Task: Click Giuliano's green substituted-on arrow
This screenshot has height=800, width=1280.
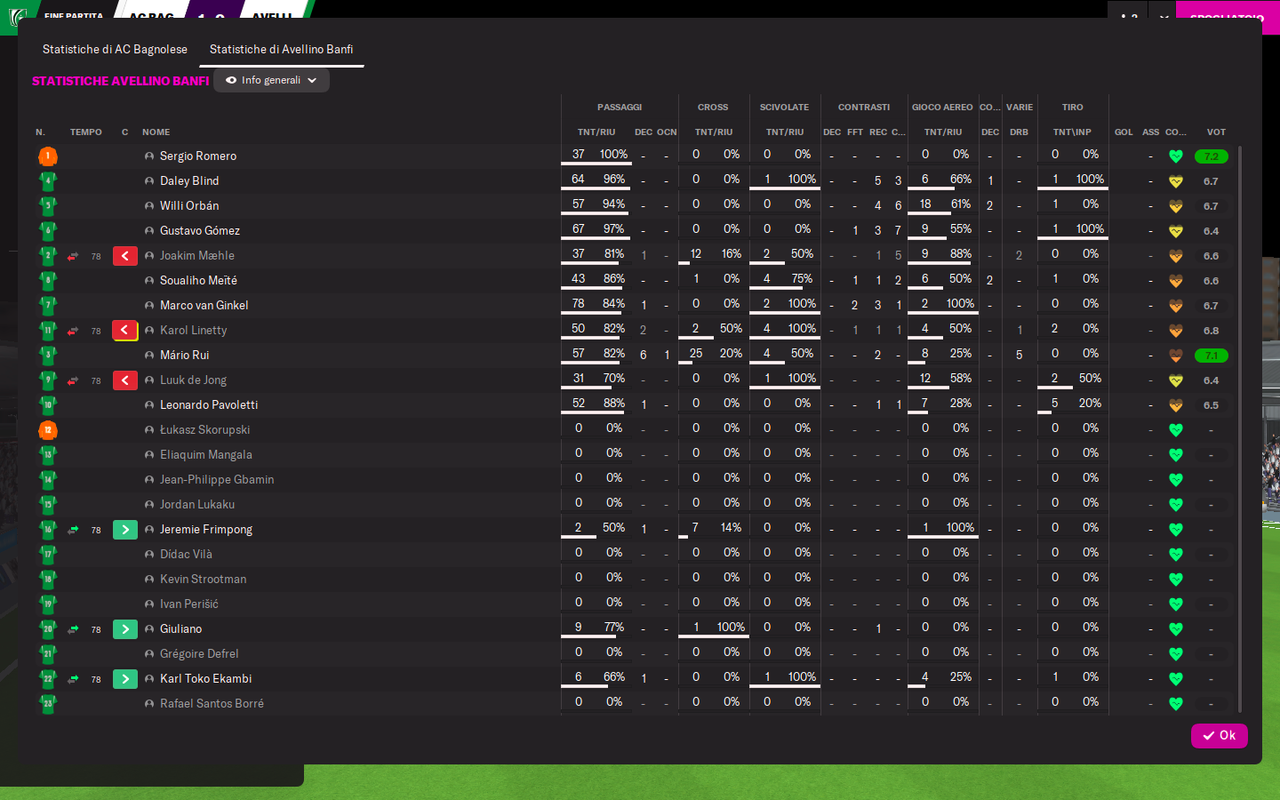Action: point(125,629)
